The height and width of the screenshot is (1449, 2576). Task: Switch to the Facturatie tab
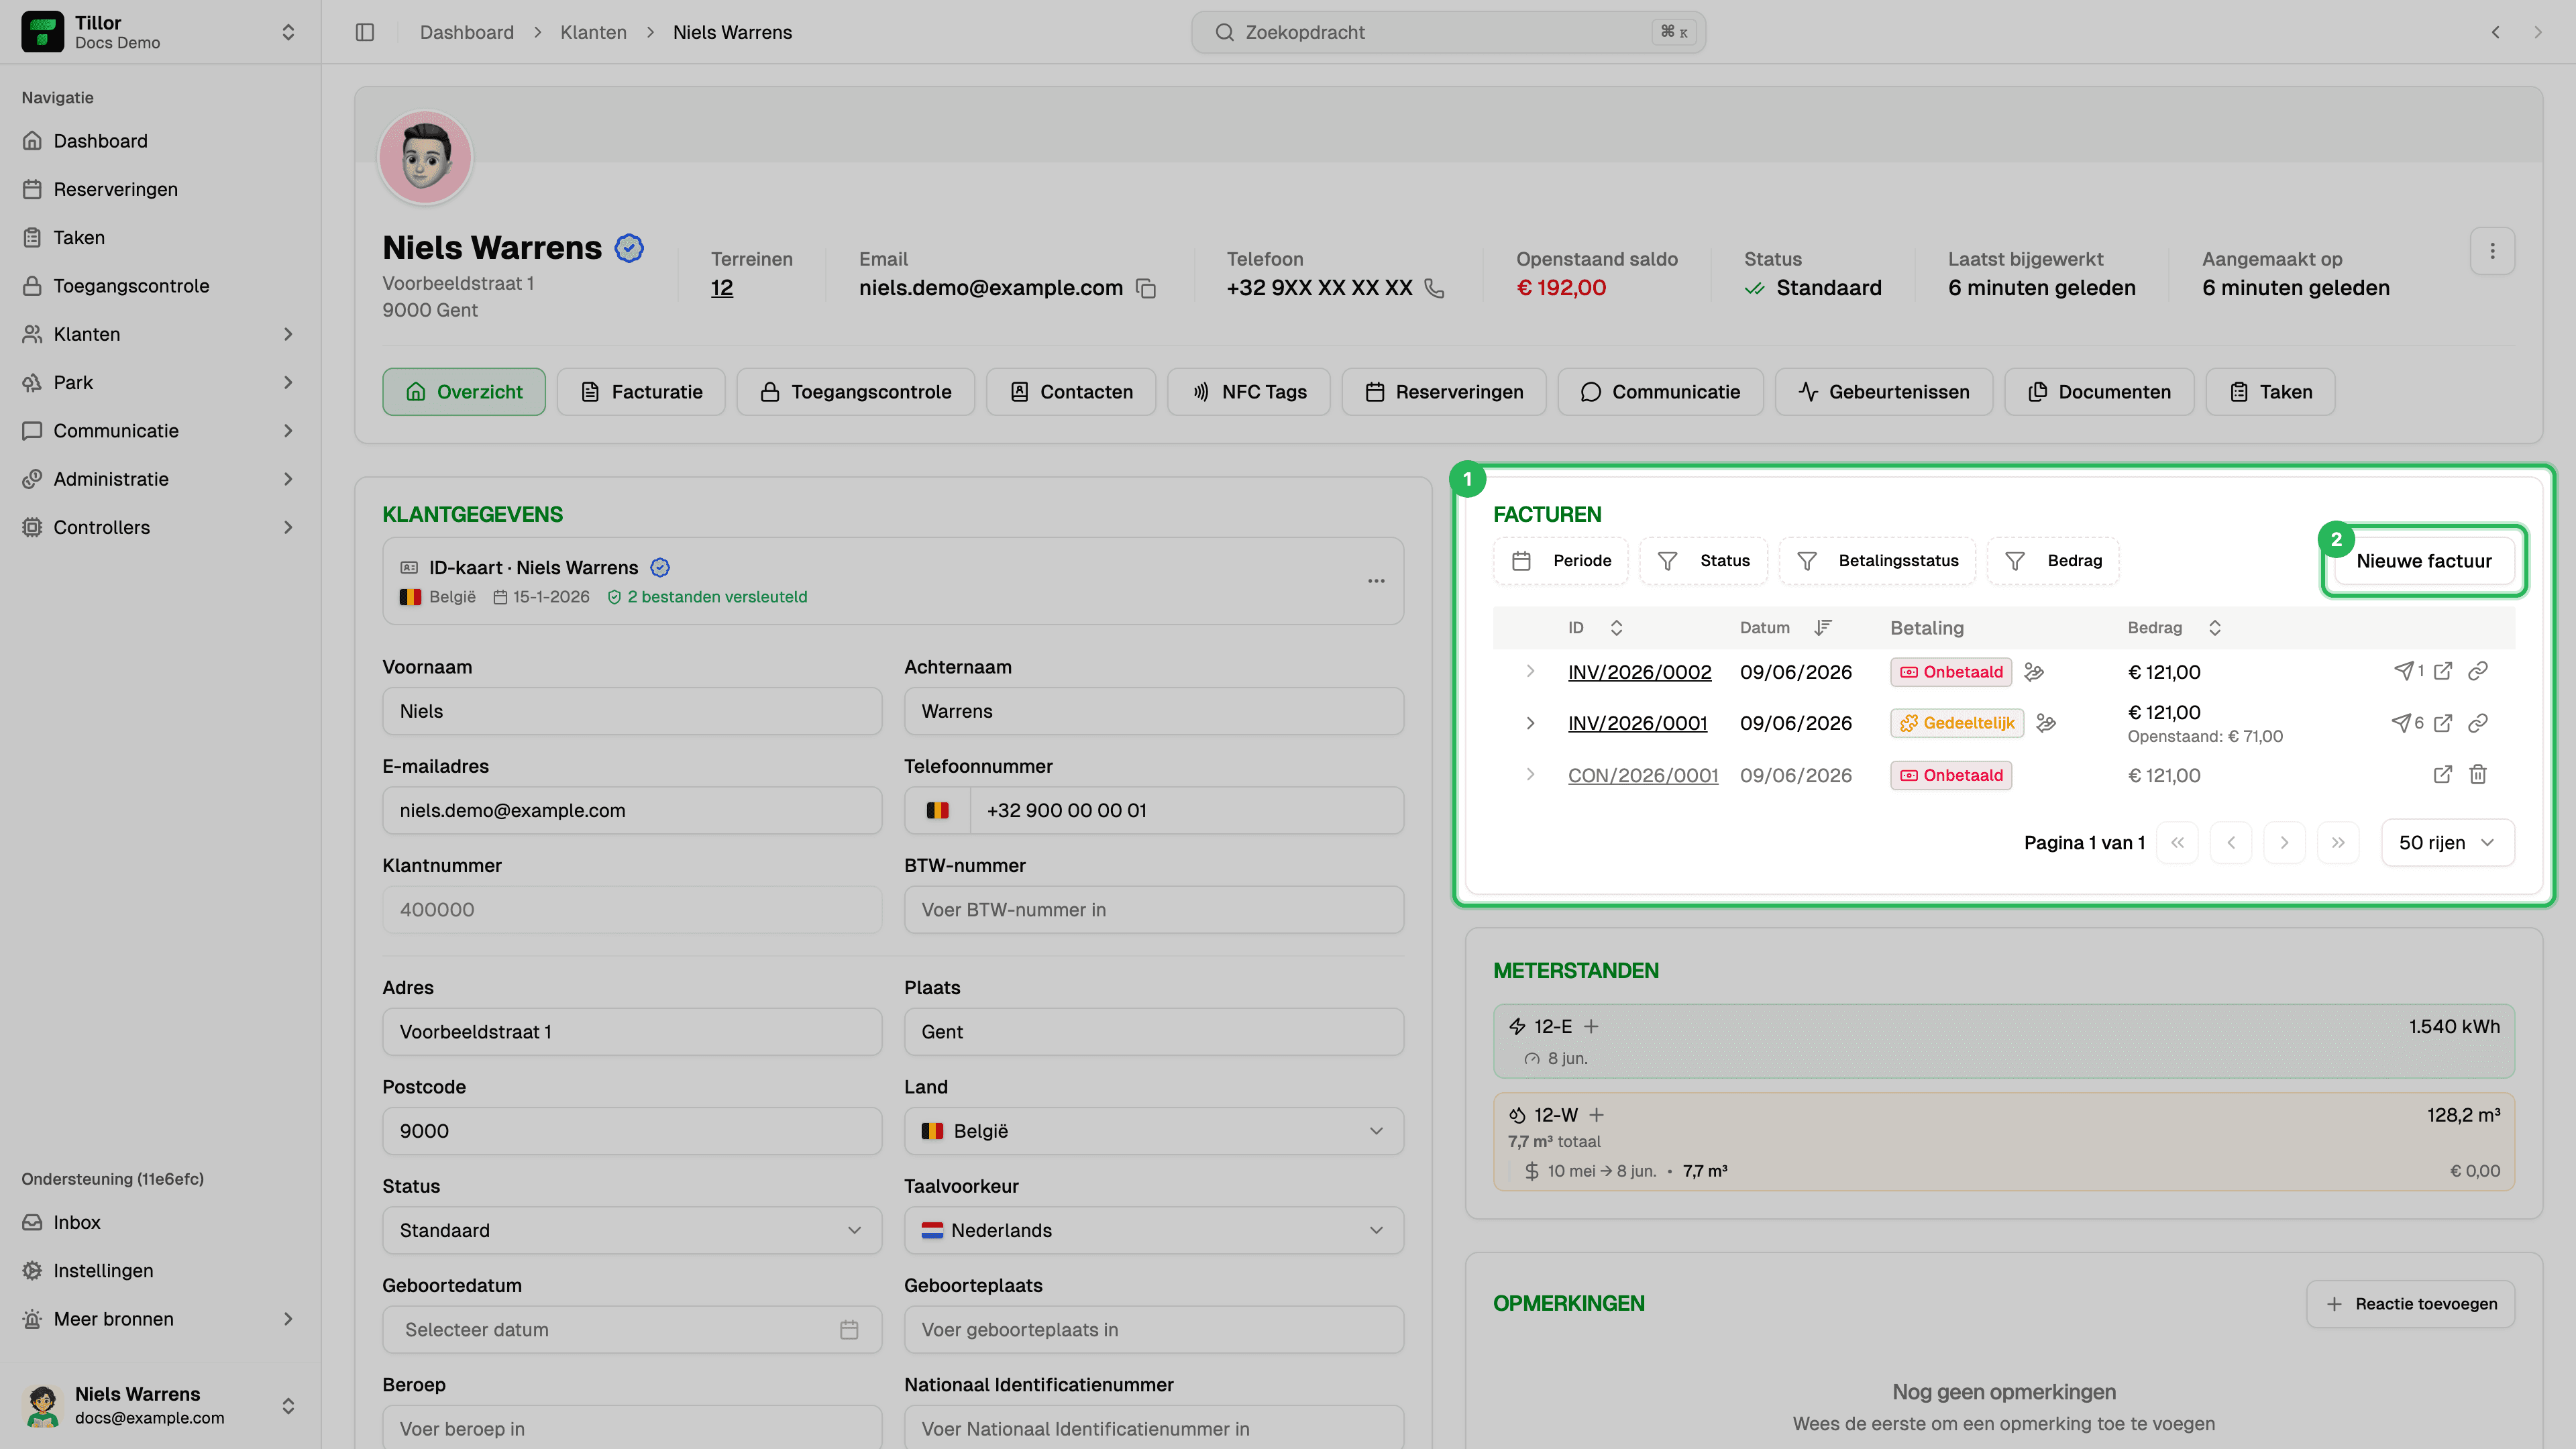click(x=641, y=392)
